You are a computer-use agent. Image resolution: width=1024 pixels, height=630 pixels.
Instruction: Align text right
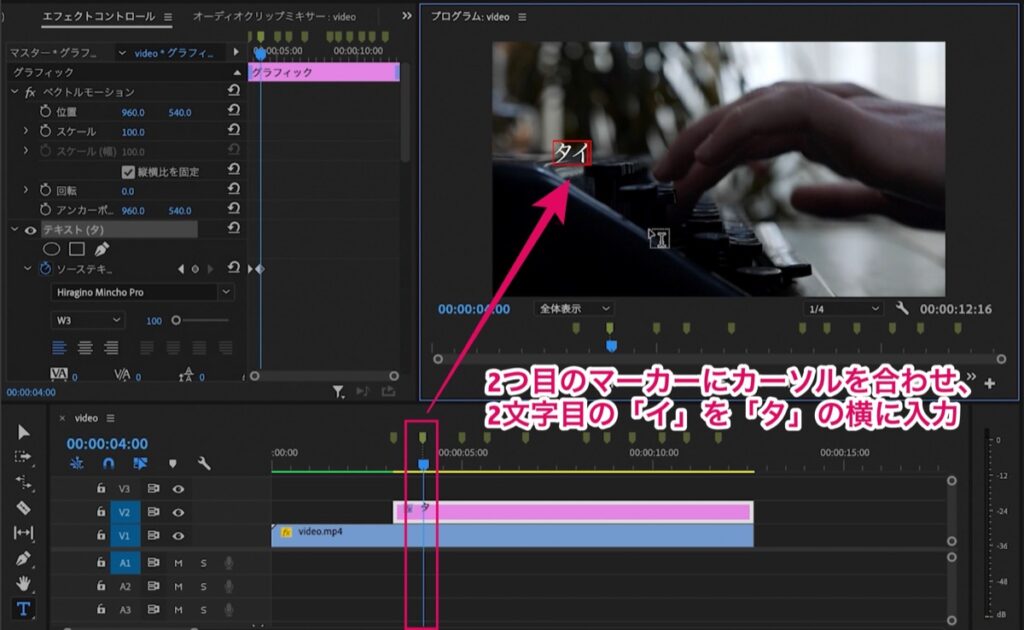click(111, 347)
